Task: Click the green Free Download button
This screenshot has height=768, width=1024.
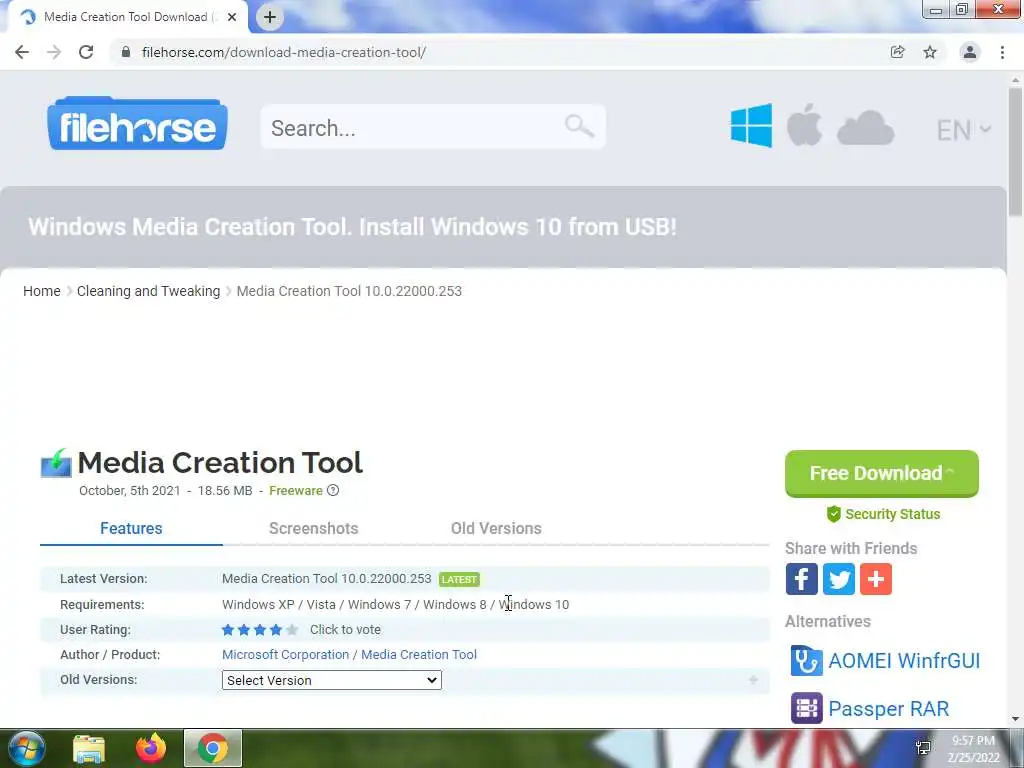Action: 882,473
